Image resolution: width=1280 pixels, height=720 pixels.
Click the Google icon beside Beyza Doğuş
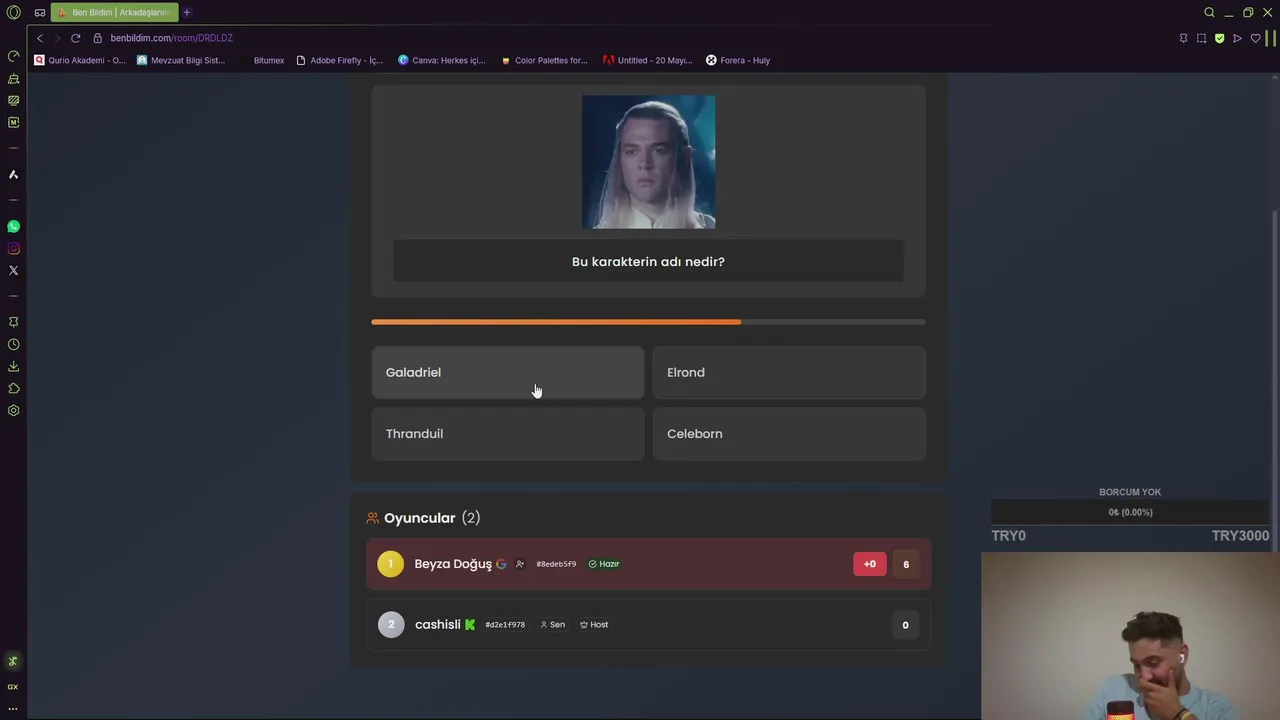(x=501, y=564)
